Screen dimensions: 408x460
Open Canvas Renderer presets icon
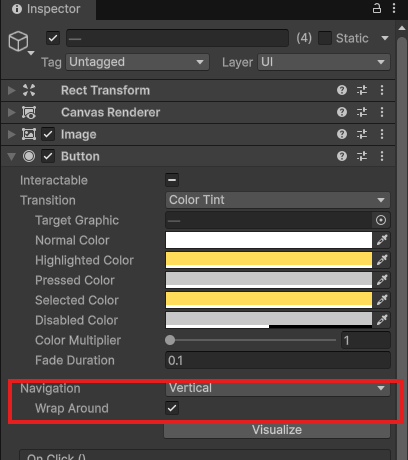coord(362,112)
